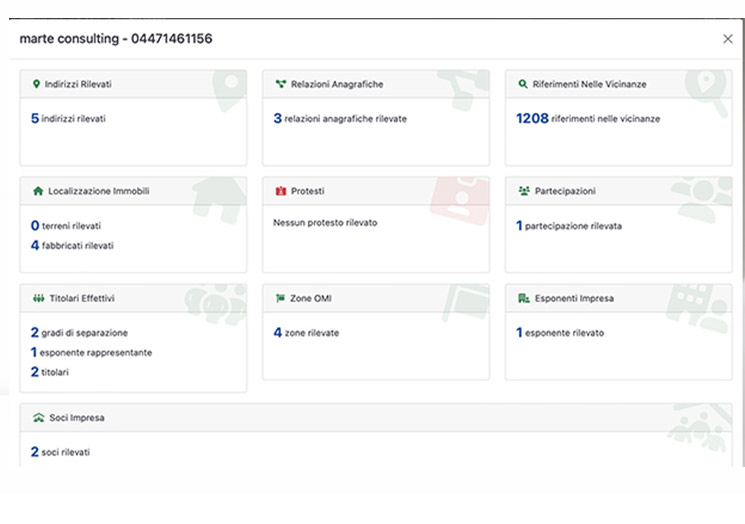Open 4 zone rilevate link
Screen dimensions: 745x524
pyautogui.click(x=306, y=333)
